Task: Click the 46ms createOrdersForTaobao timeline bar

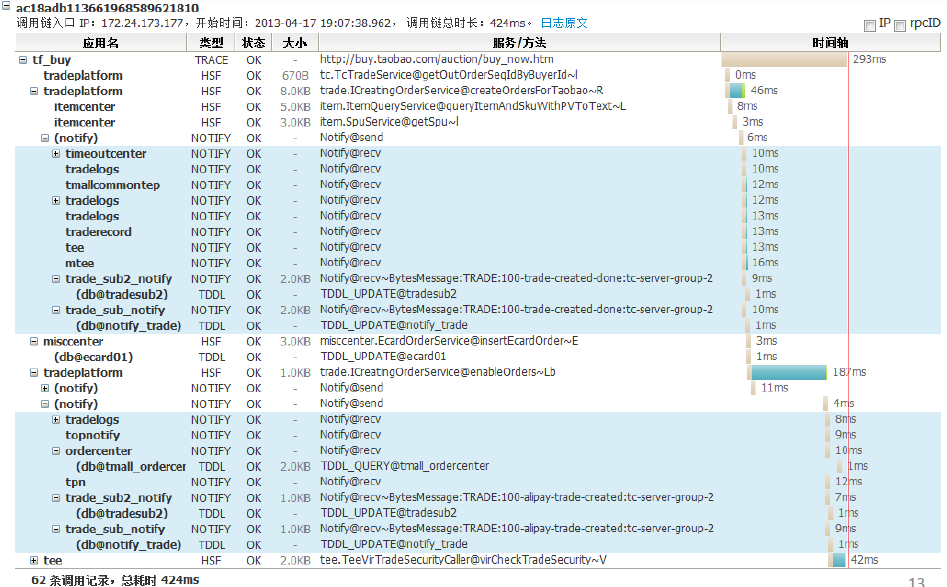Action: (x=736, y=91)
